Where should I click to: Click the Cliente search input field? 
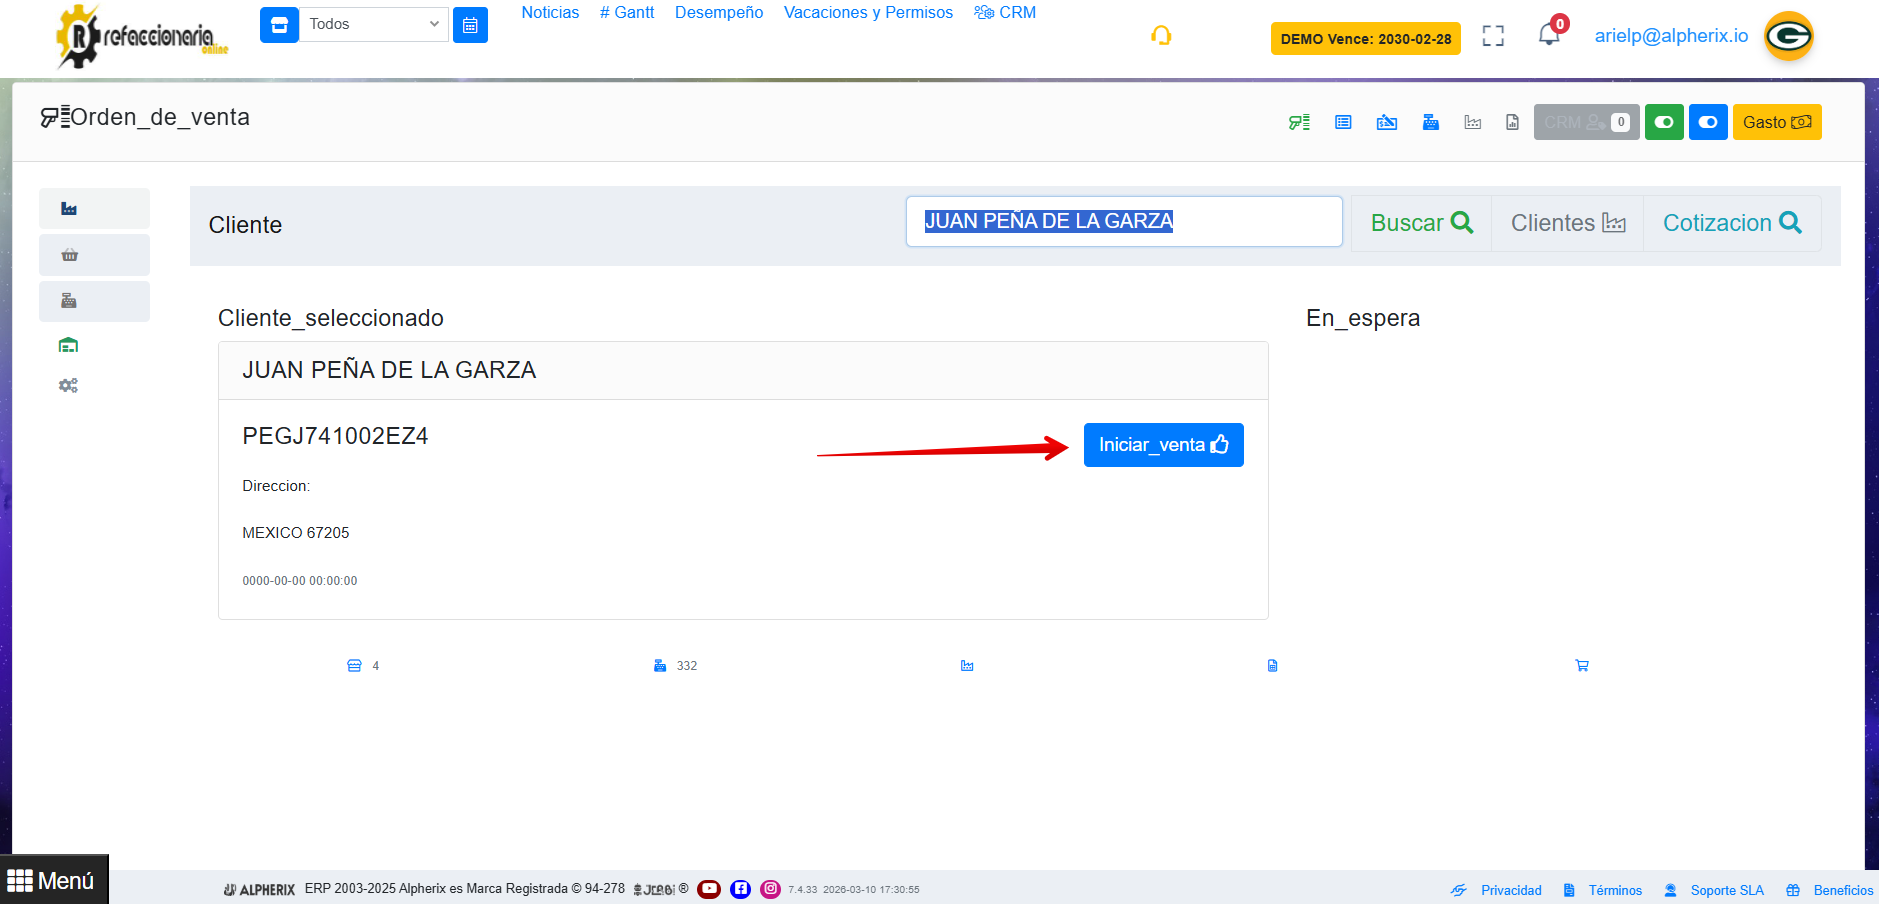(x=1123, y=222)
